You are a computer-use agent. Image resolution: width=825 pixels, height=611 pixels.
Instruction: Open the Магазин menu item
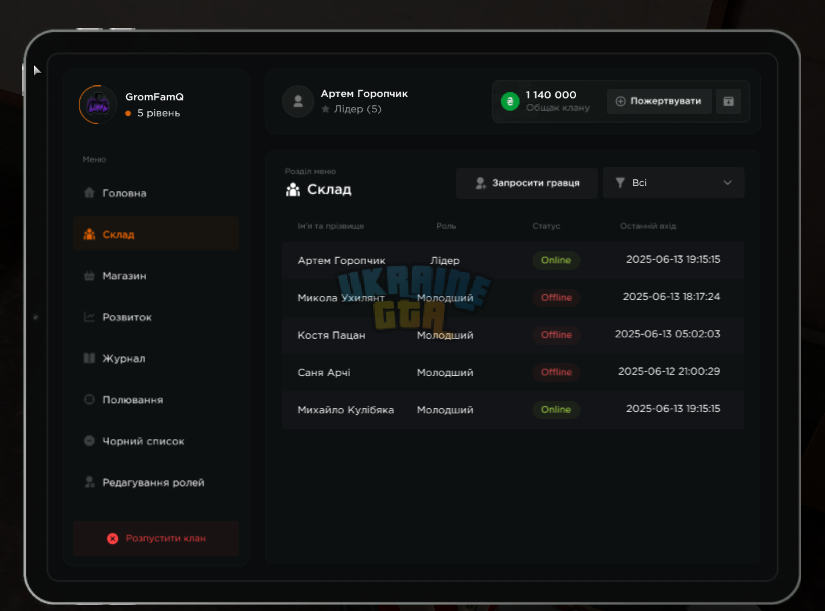pos(156,276)
